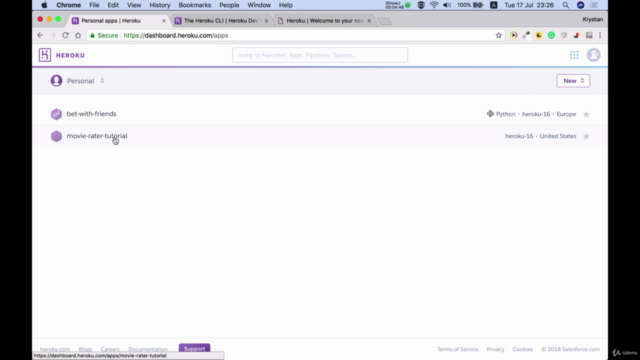Bookmark this page with star icon
This screenshot has height=360, width=640.
click(x=498, y=36)
